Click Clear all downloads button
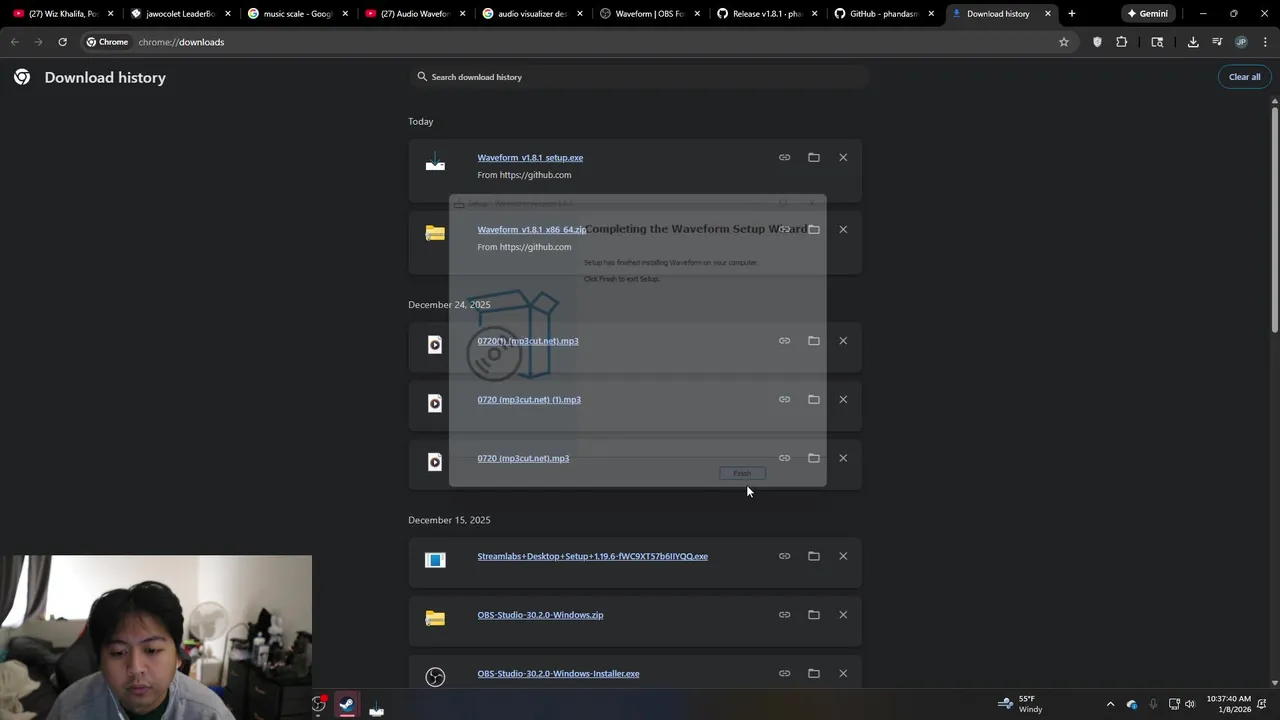 [1244, 77]
